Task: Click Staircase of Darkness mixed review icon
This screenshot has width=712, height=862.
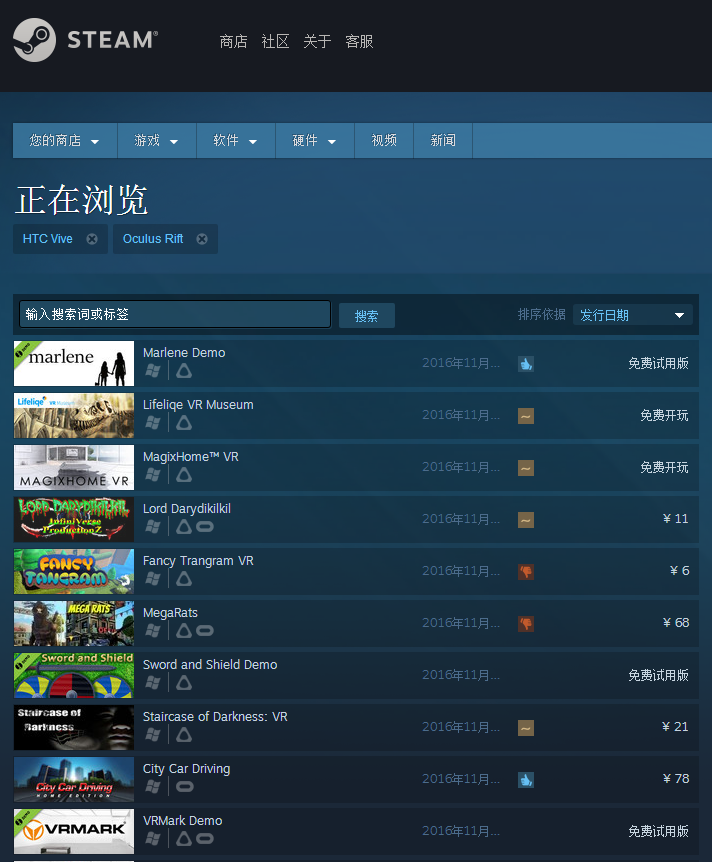Action: (526, 728)
